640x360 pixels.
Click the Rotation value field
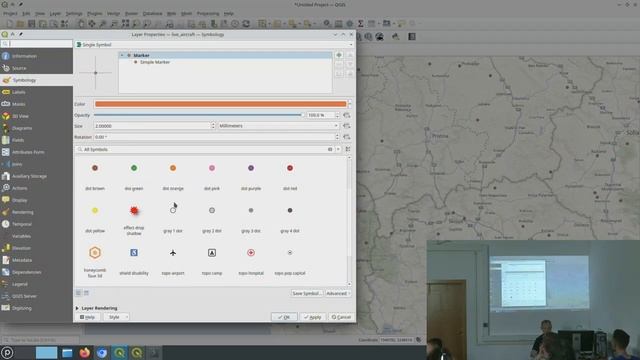215,137
